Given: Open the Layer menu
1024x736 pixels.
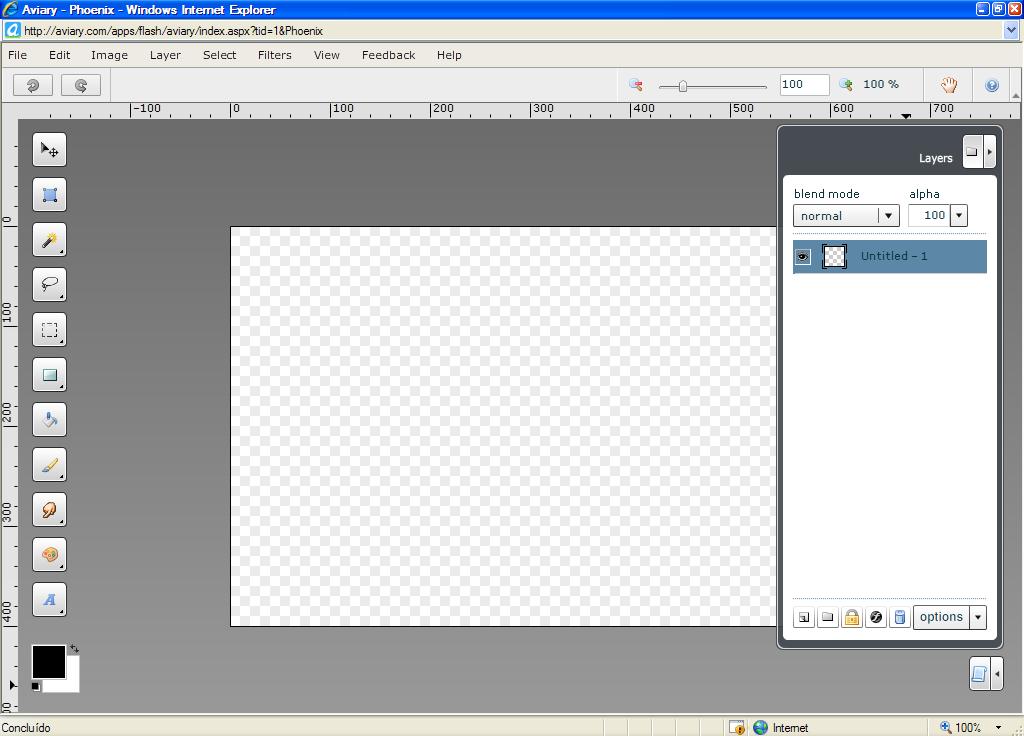Looking at the screenshot, I should point(165,56).
